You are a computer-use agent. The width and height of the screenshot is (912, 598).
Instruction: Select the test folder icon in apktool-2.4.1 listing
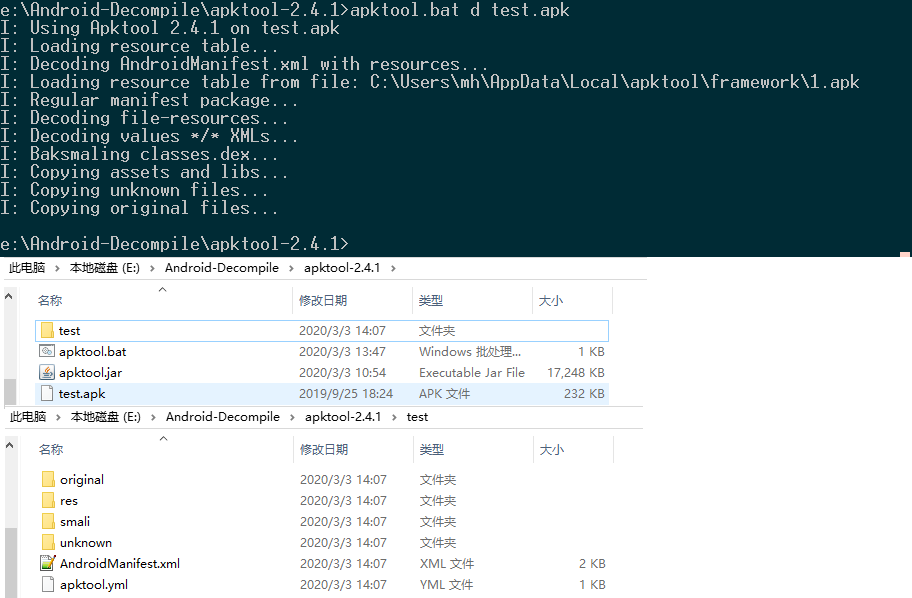click(x=48, y=330)
